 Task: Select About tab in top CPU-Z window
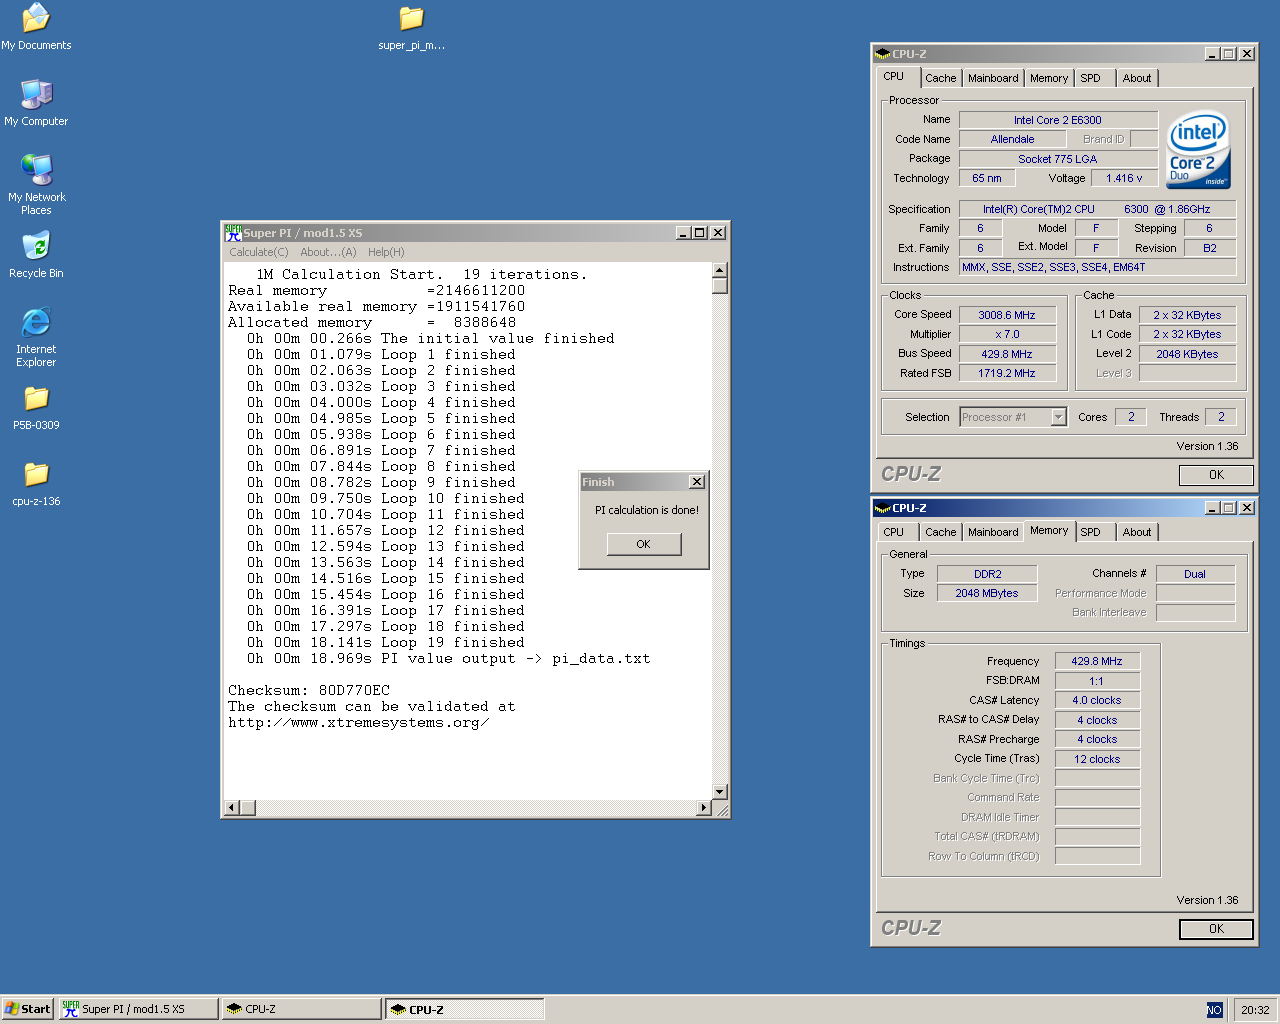1137,78
